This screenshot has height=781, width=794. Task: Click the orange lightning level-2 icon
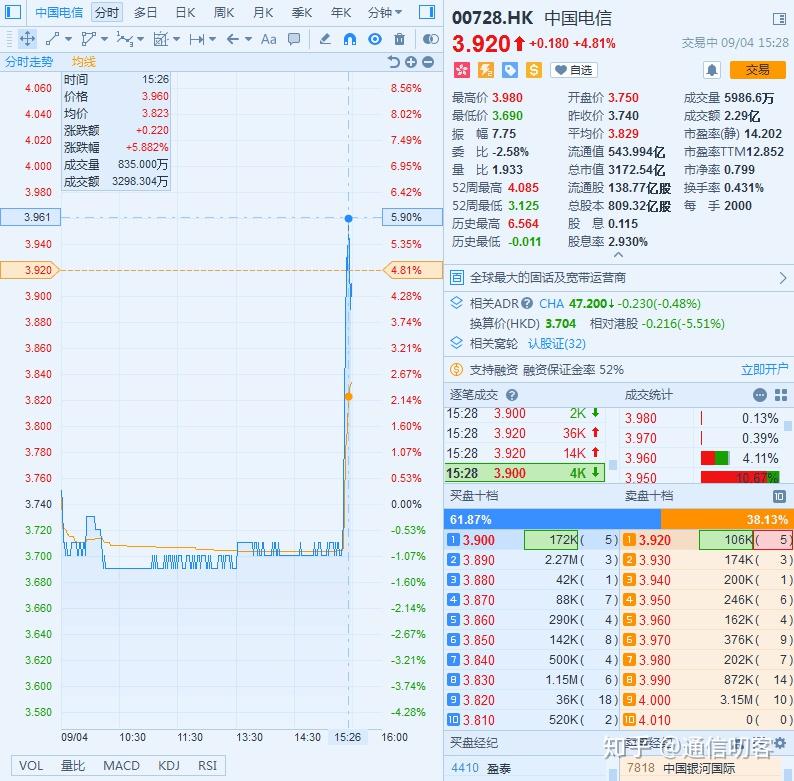[x=486, y=70]
